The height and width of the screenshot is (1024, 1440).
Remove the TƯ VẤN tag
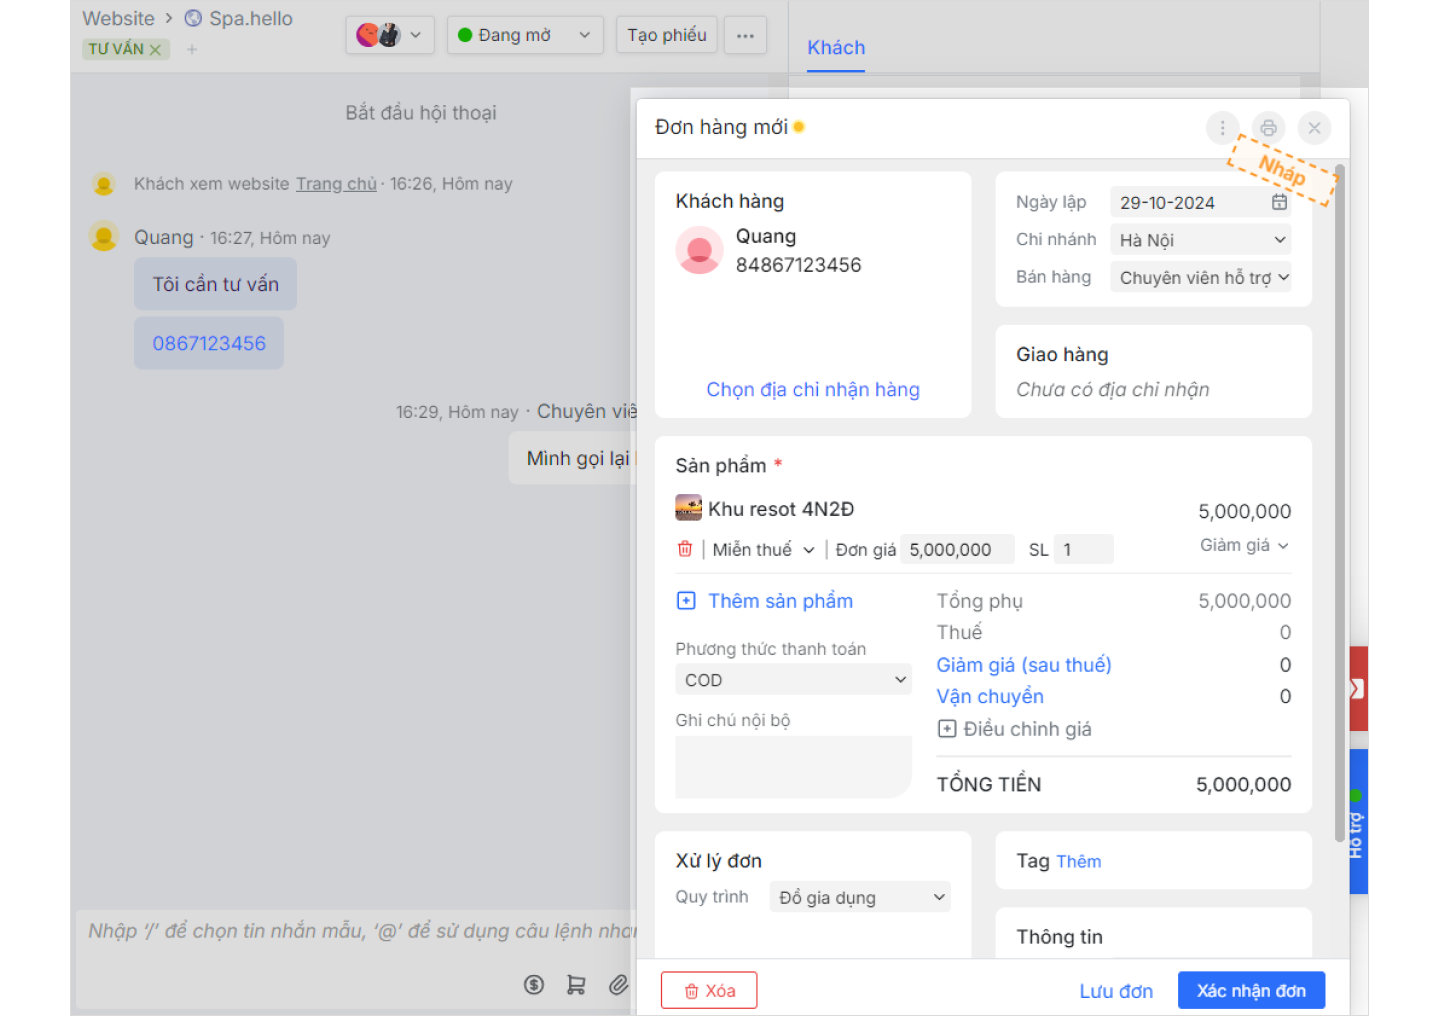[x=155, y=50]
